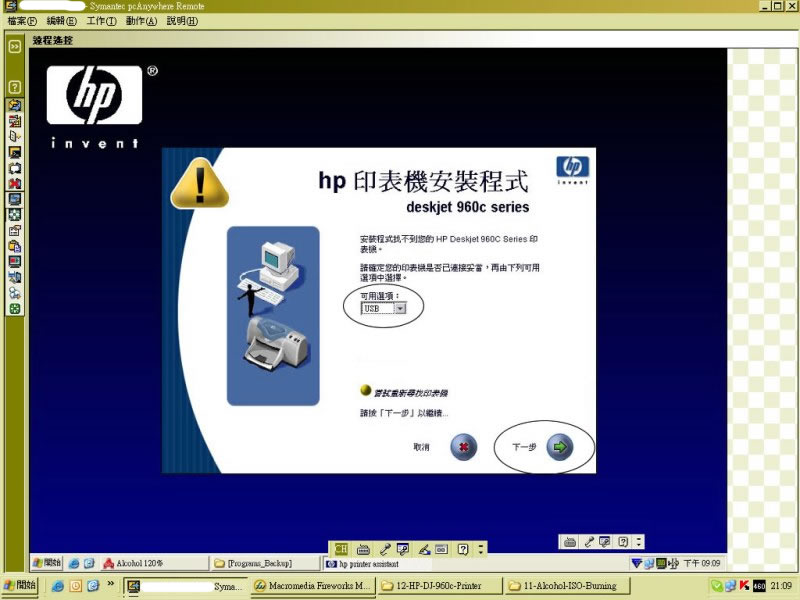Open the 動作(A) menu
This screenshot has height=600, width=800.
(141, 21)
